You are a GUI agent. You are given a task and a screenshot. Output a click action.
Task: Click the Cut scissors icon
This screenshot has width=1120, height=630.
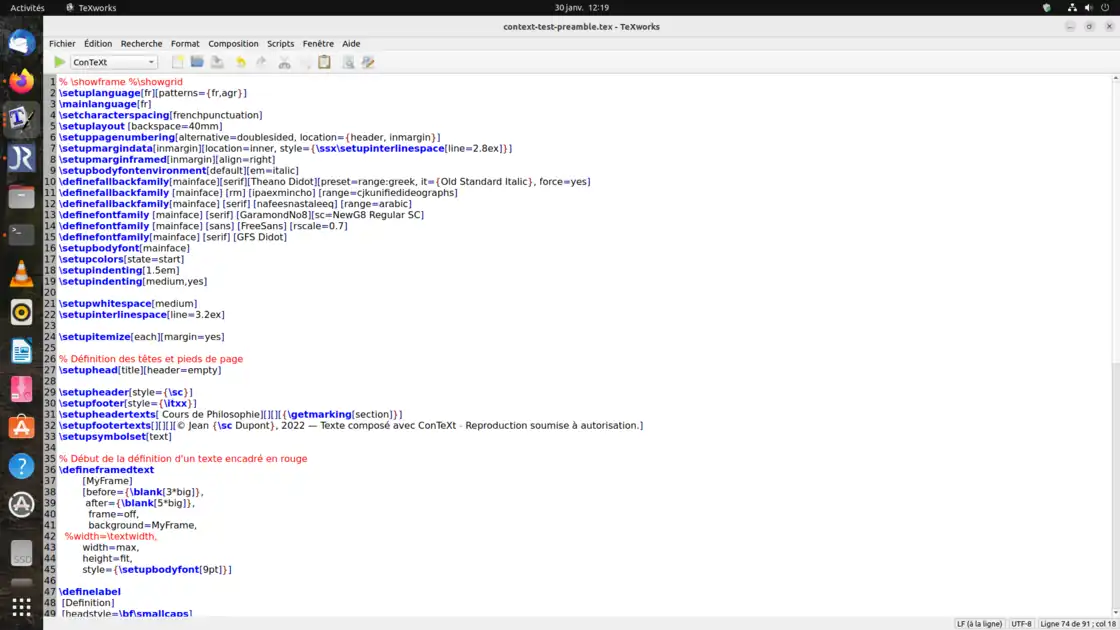point(284,62)
